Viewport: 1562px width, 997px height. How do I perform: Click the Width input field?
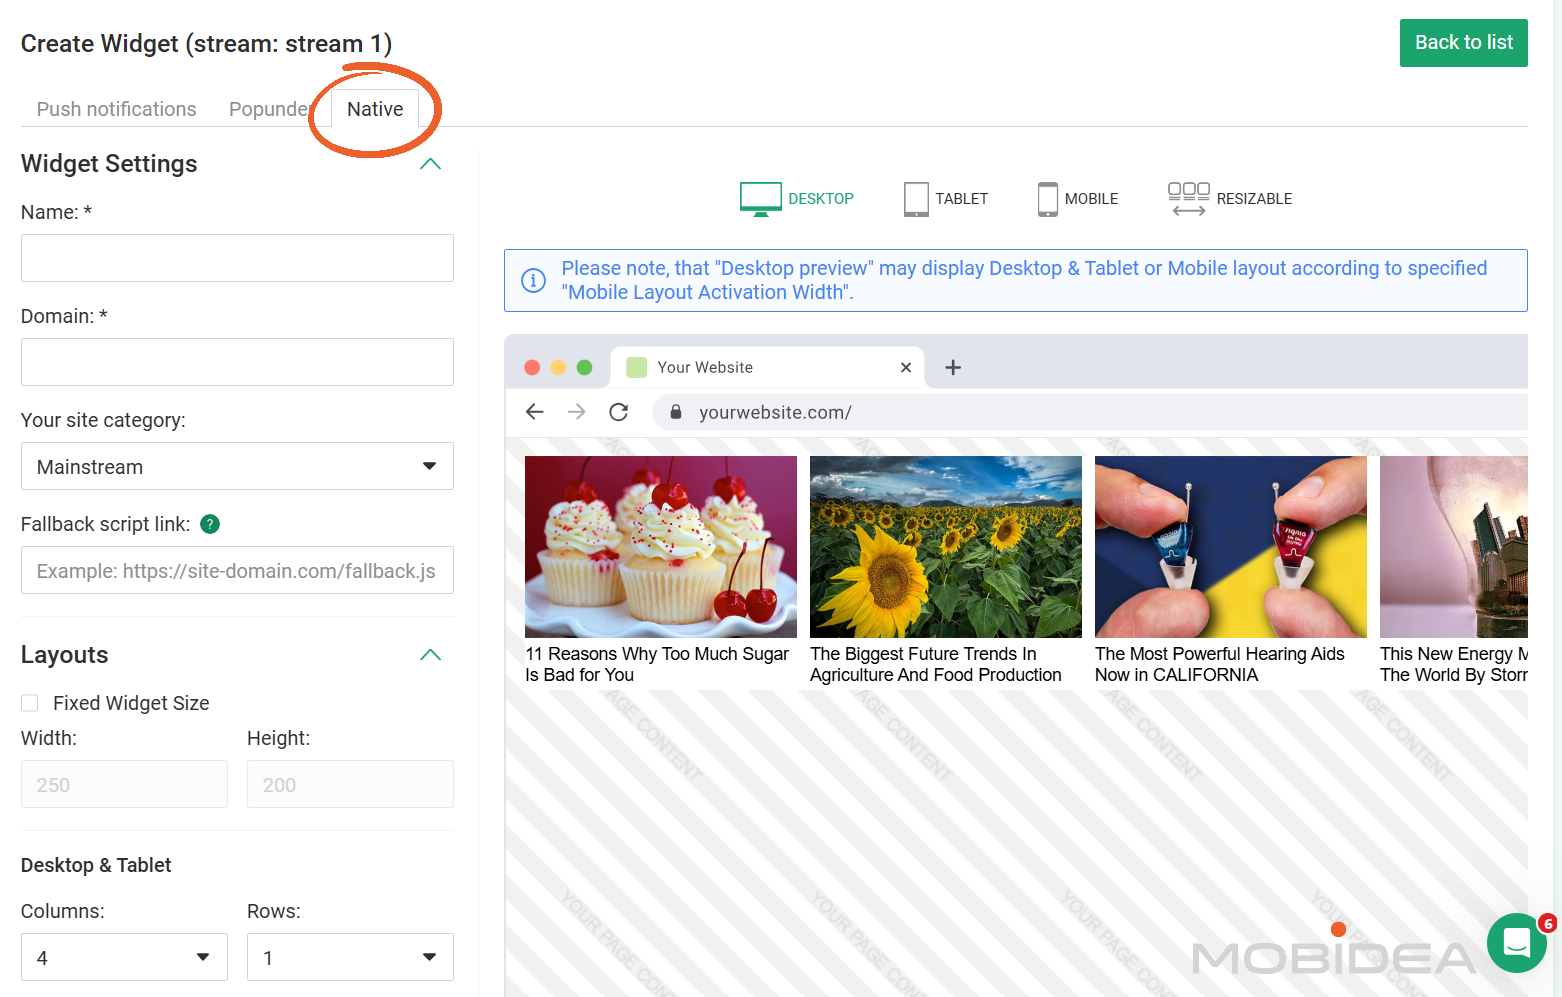[124, 784]
